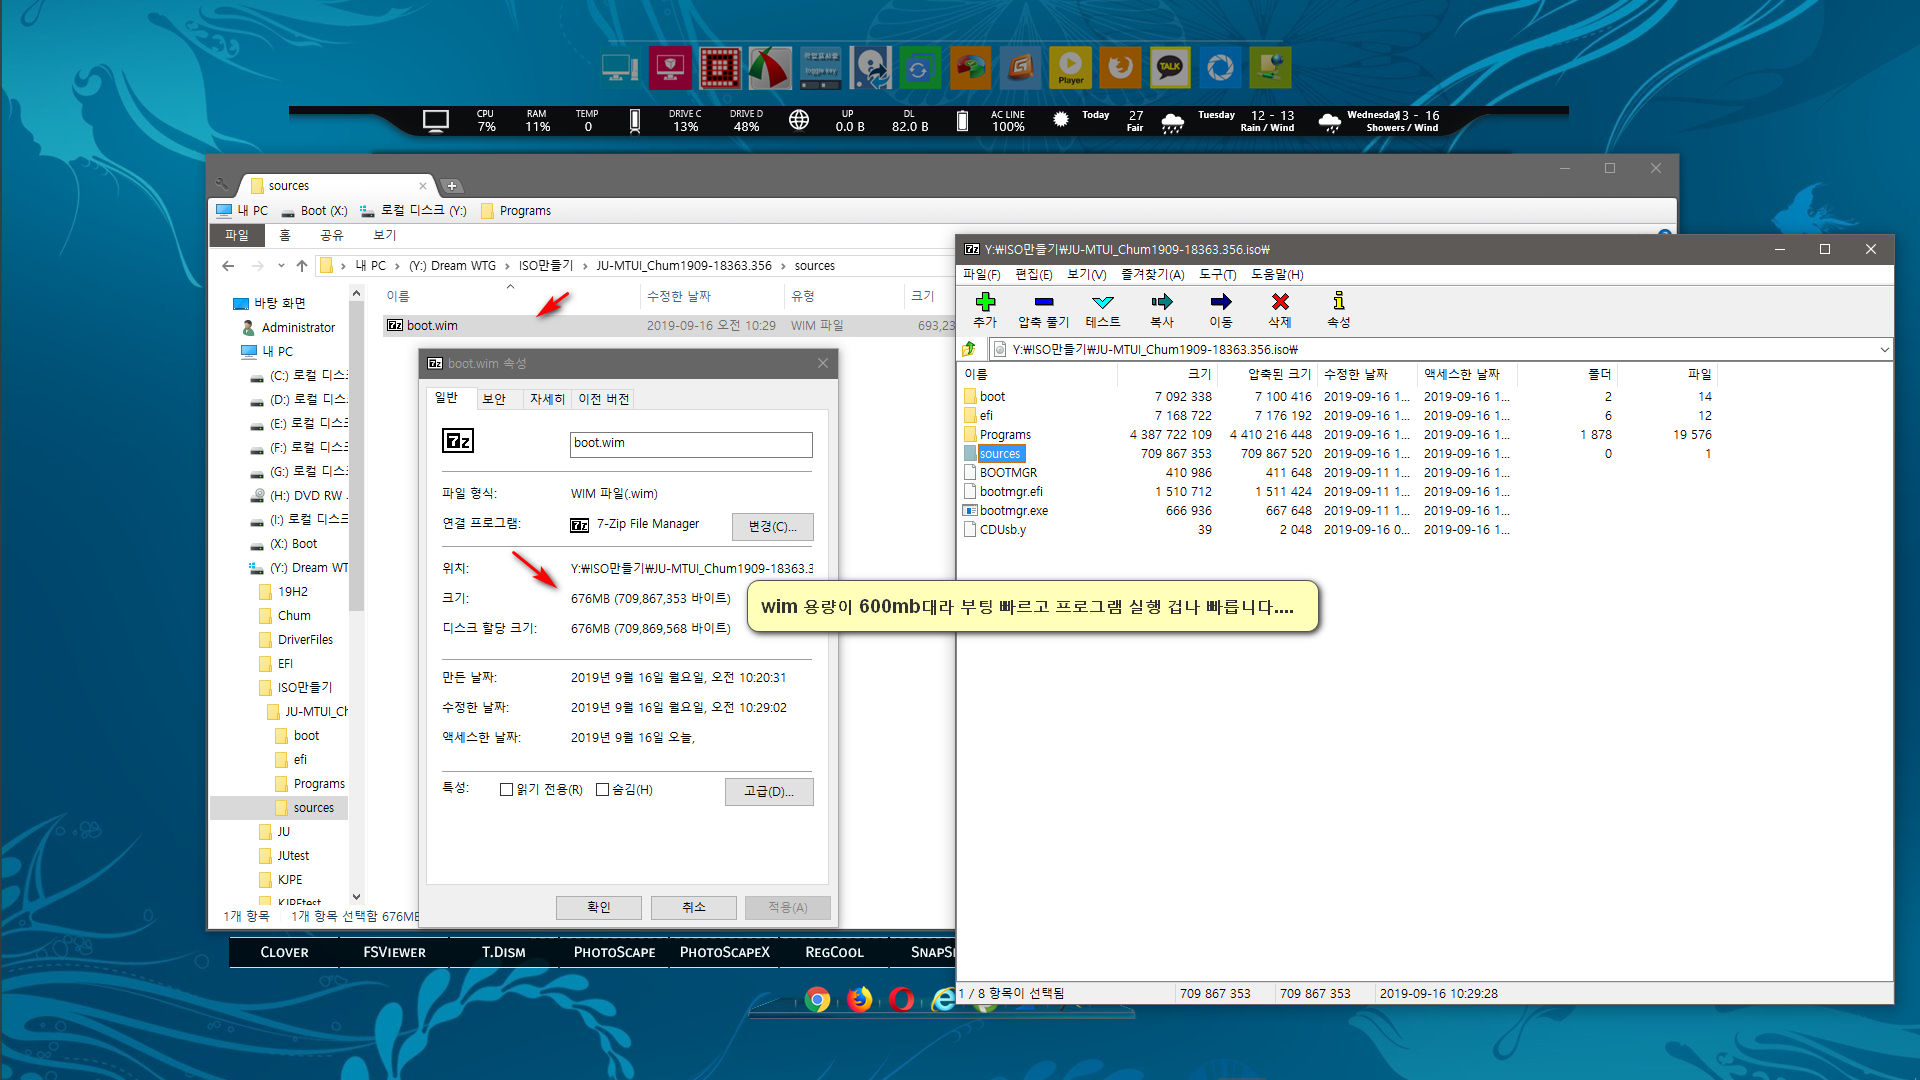Click the 취소 button in properties dialog
This screenshot has height=1080, width=1920.
(693, 907)
